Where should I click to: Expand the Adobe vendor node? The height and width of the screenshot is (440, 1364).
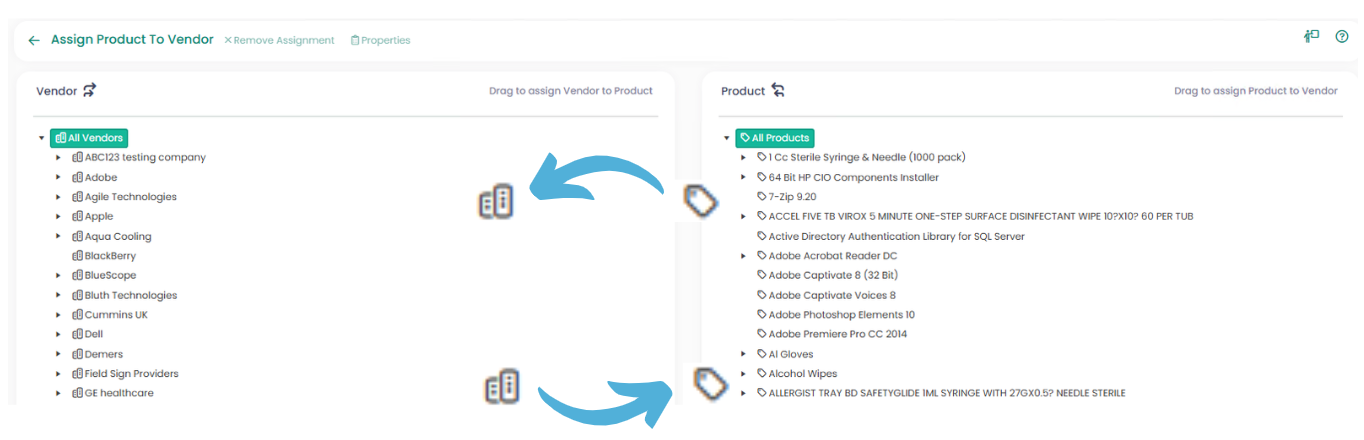coord(59,177)
